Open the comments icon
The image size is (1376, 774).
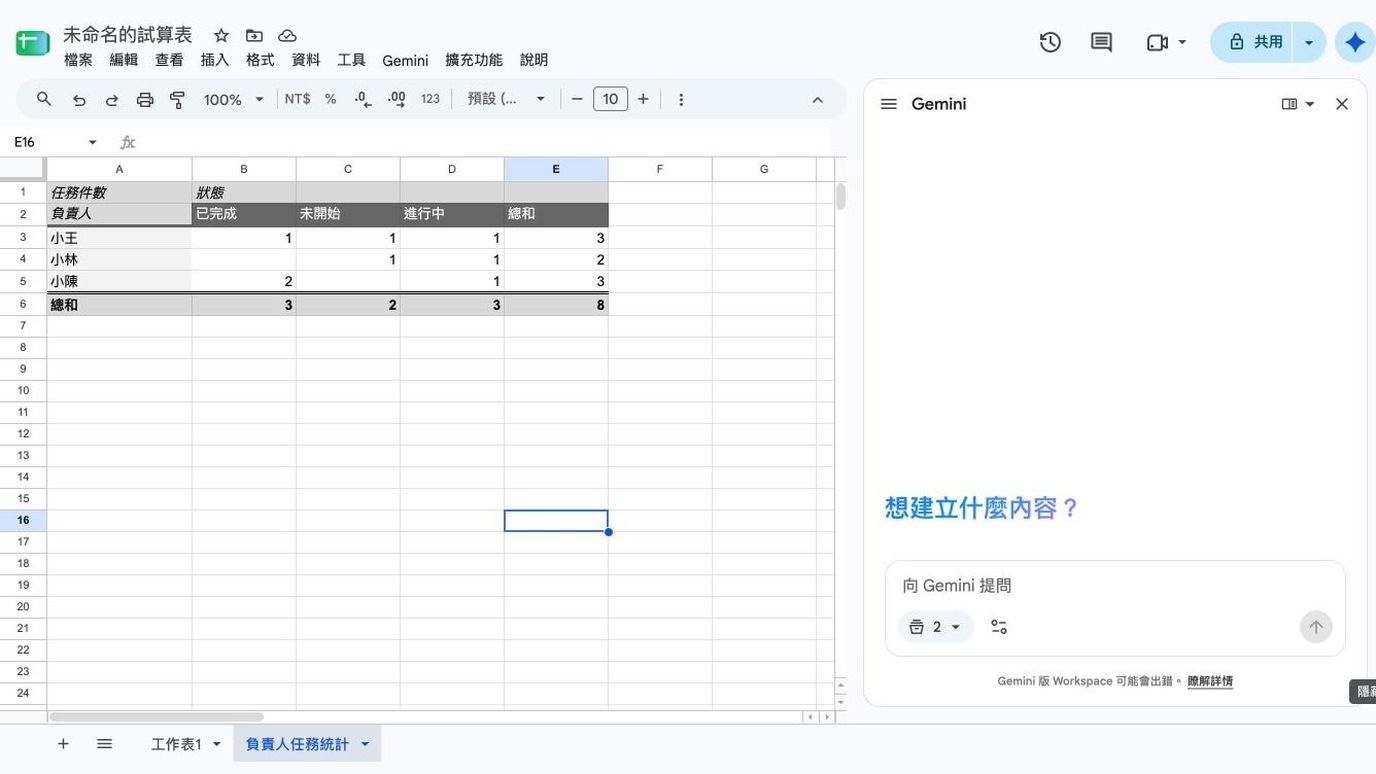[1101, 42]
